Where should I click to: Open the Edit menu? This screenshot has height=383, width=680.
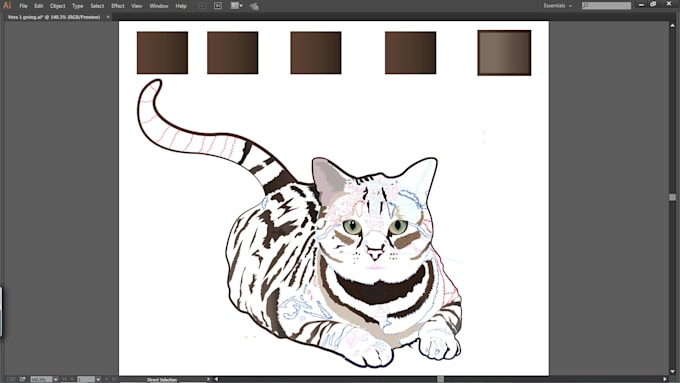tap(39, 6)
